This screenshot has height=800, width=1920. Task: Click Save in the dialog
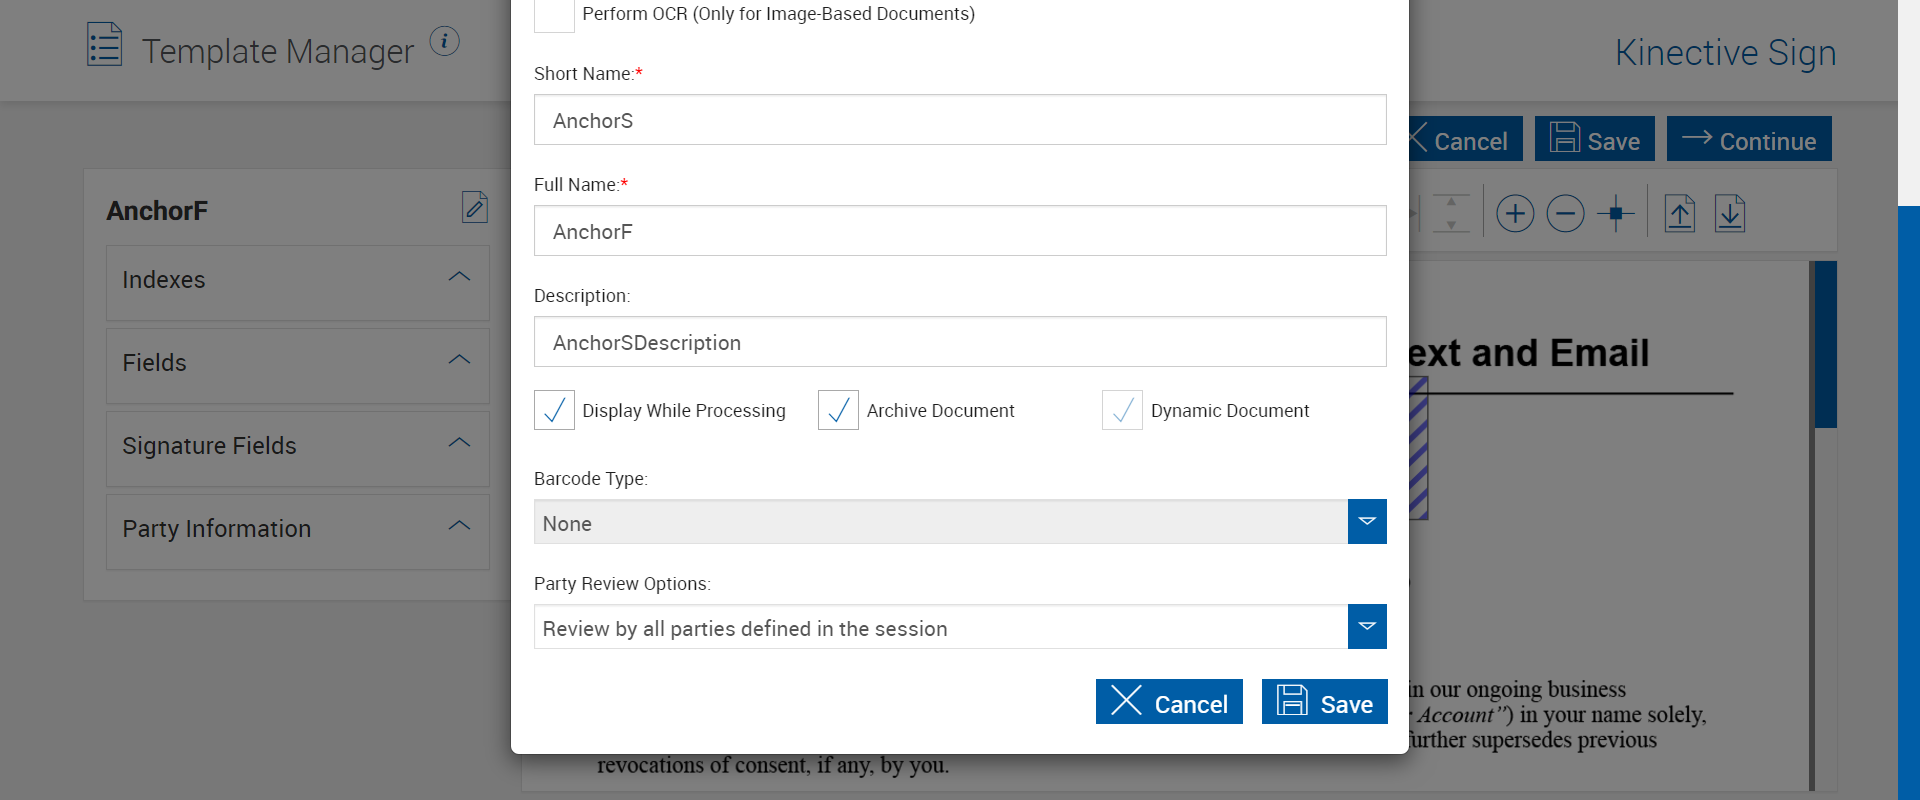point(1324,702)
